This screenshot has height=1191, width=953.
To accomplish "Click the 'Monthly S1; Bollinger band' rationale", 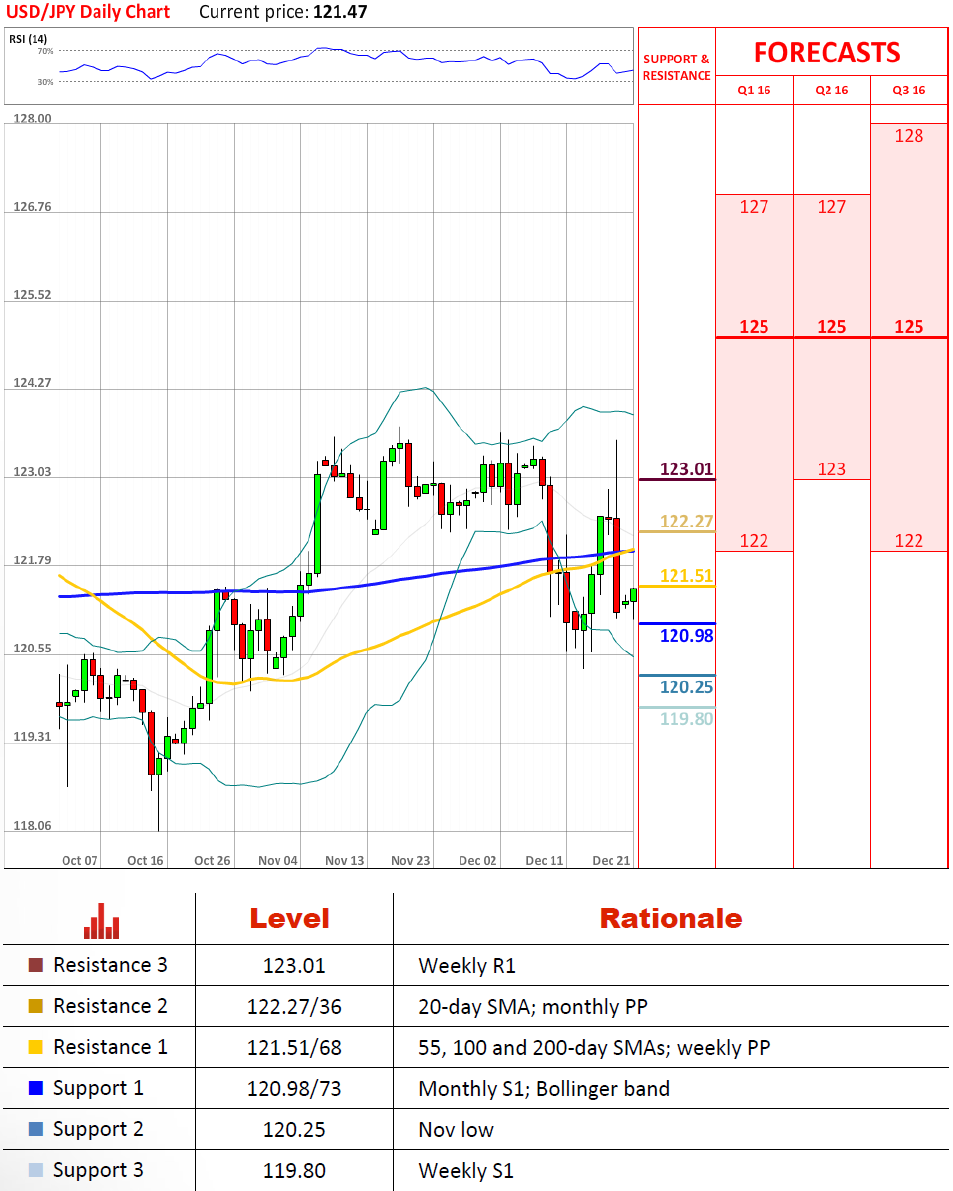I will point(544,1089).
